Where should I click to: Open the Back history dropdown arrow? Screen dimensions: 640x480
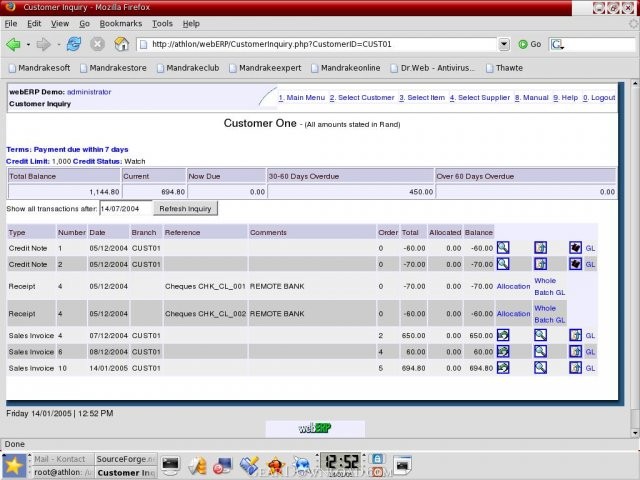pyautogui.click(x=28, y=44)
